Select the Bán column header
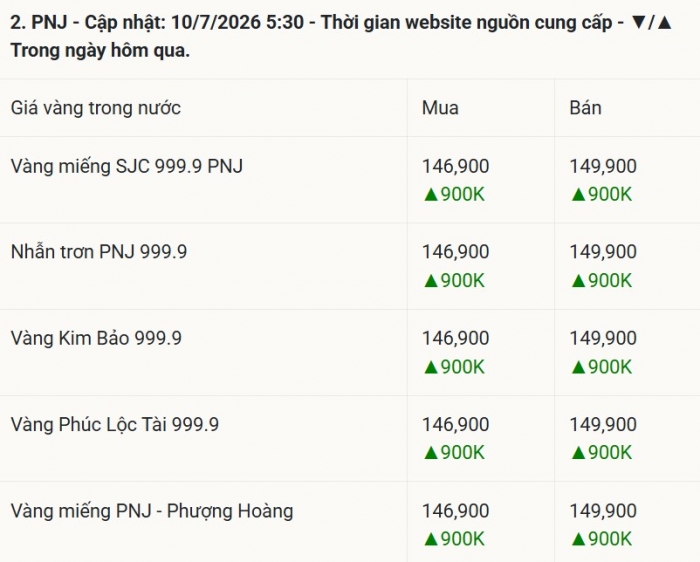 (x=585, y=108)
